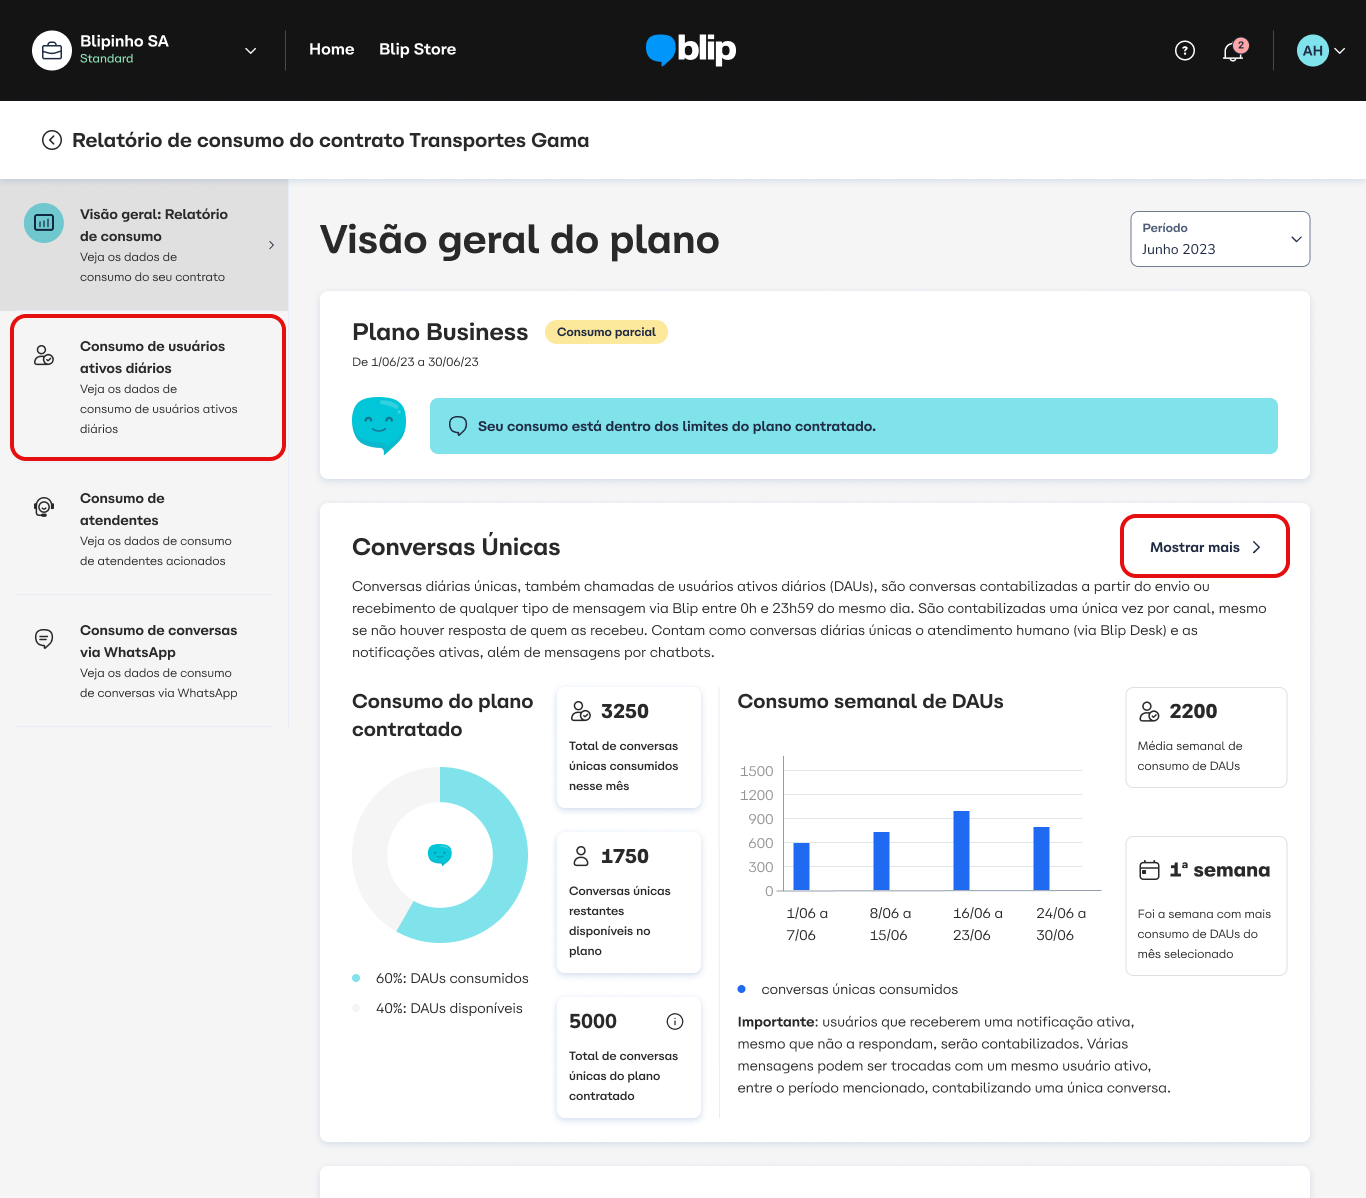Click the chevron on Visão geral item
The width and height of the screenshot is (1366, 1198).
pos(271,245)
